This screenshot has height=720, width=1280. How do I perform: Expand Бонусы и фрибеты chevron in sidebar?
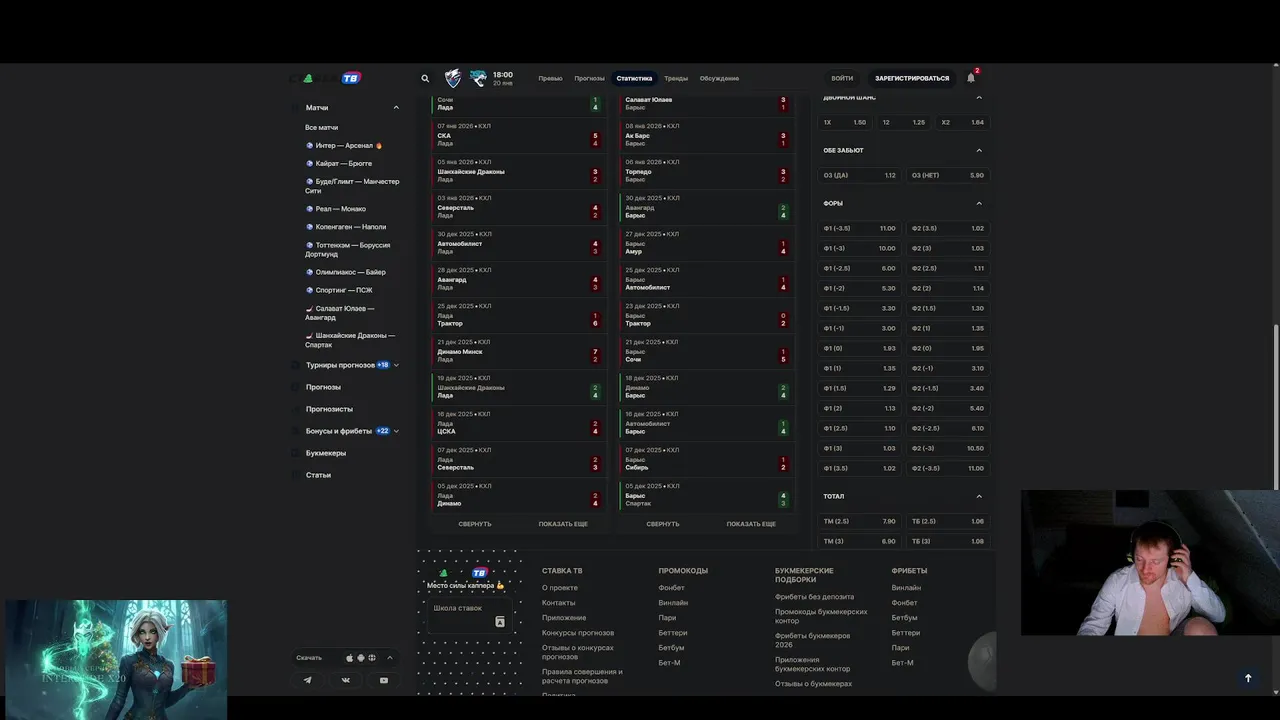tap(396, 431)
